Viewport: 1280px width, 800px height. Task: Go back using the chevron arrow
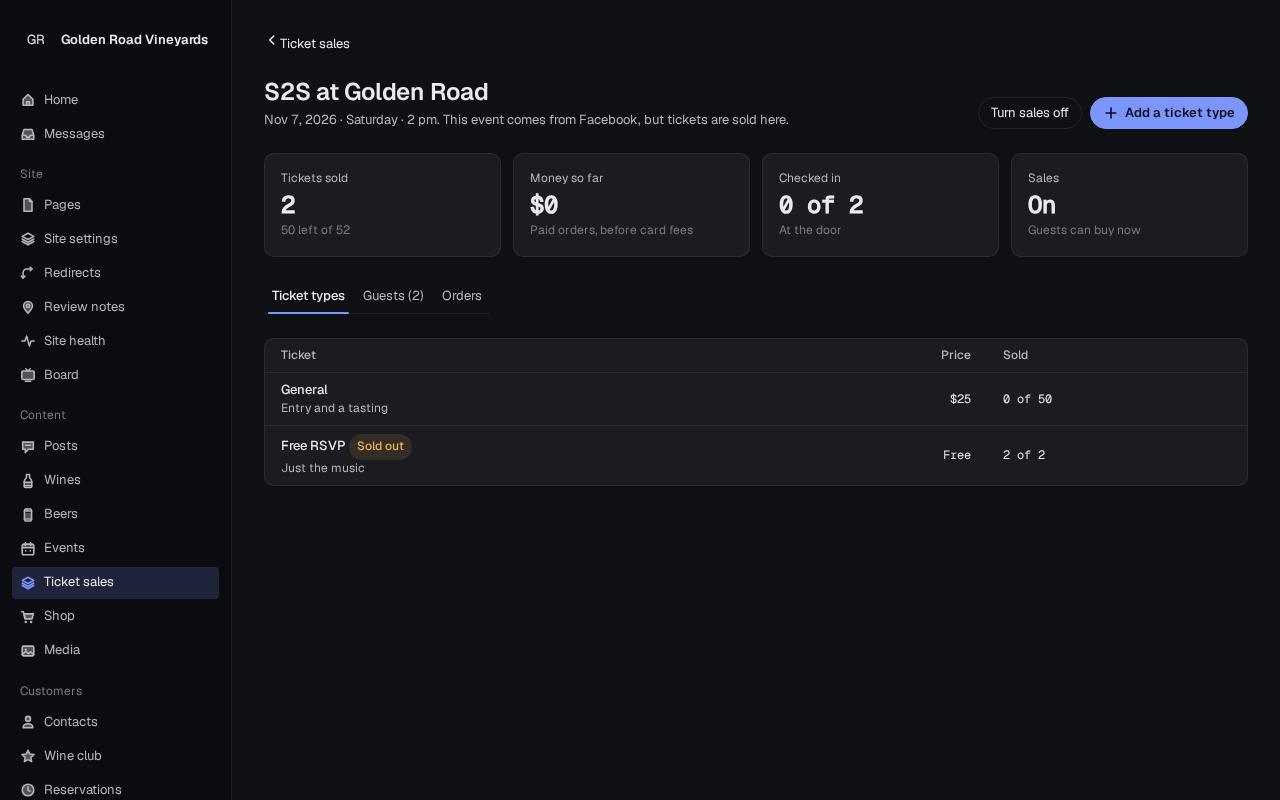click(x=271, y=41)
